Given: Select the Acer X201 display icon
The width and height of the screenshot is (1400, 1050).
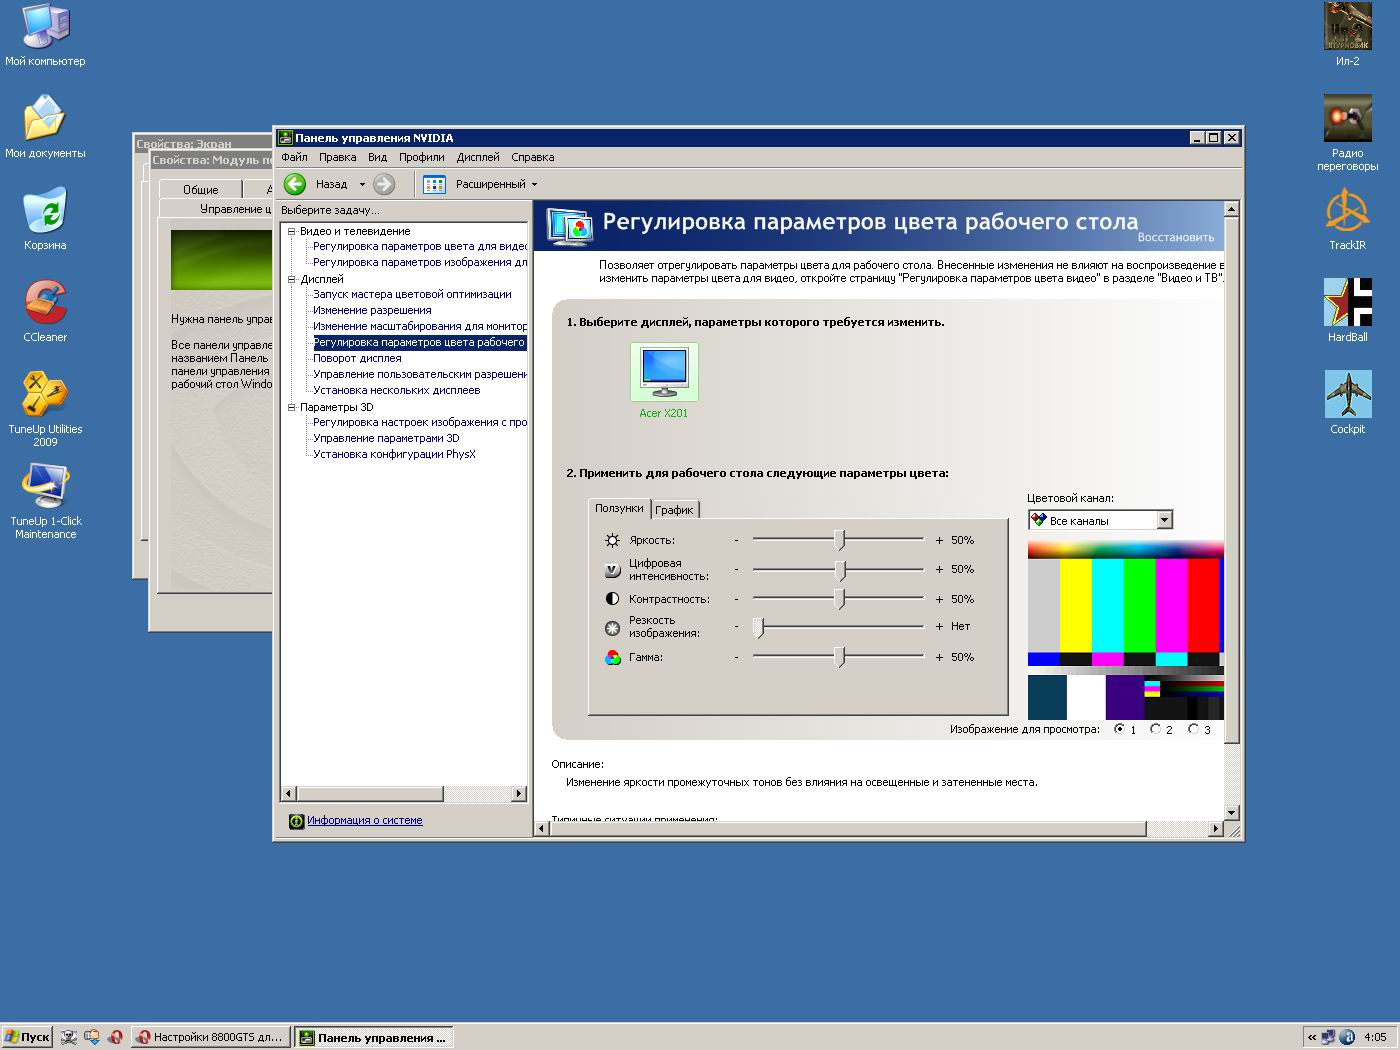Looking at the screenshot, I should tap(664, 372).
